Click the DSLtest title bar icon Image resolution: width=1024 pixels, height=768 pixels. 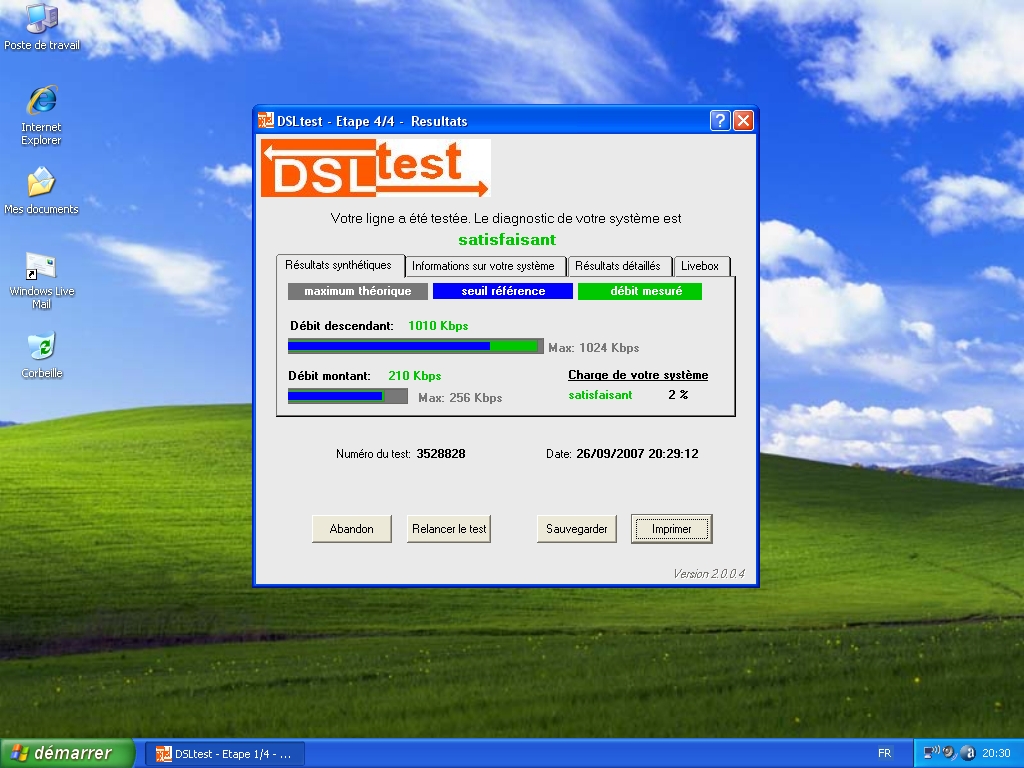pos(266,121)
